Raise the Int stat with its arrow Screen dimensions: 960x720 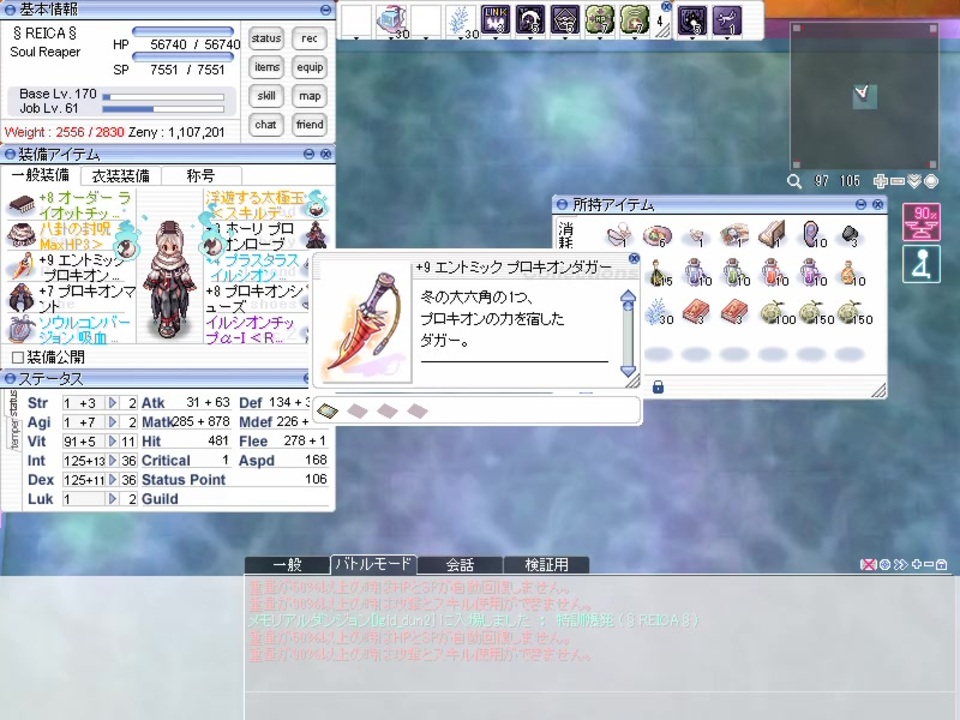pos(112,460)
